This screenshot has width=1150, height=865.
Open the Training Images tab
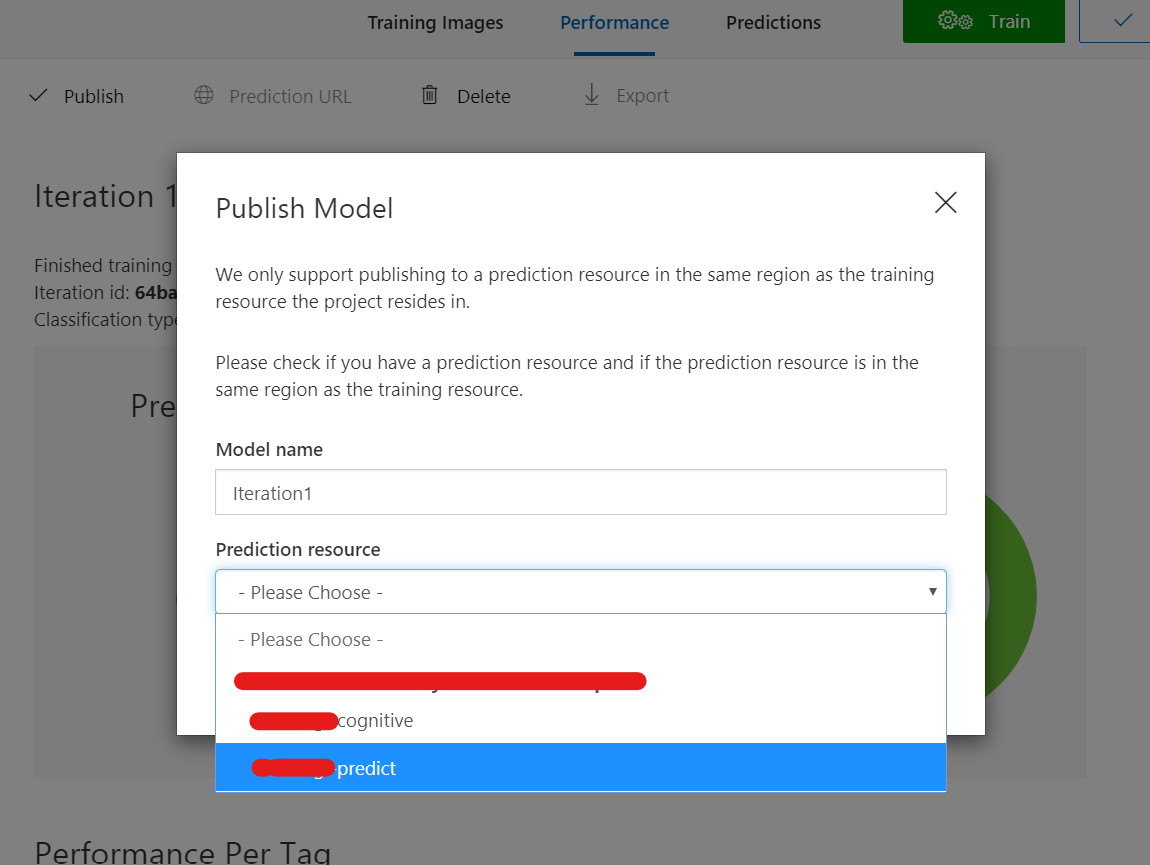point(435,23)
